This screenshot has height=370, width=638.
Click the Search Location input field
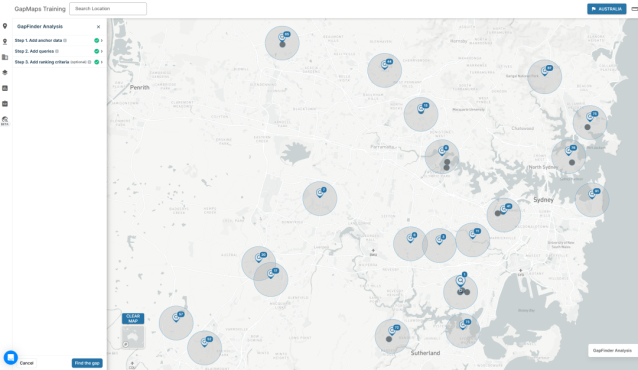(x=108, y=9)
